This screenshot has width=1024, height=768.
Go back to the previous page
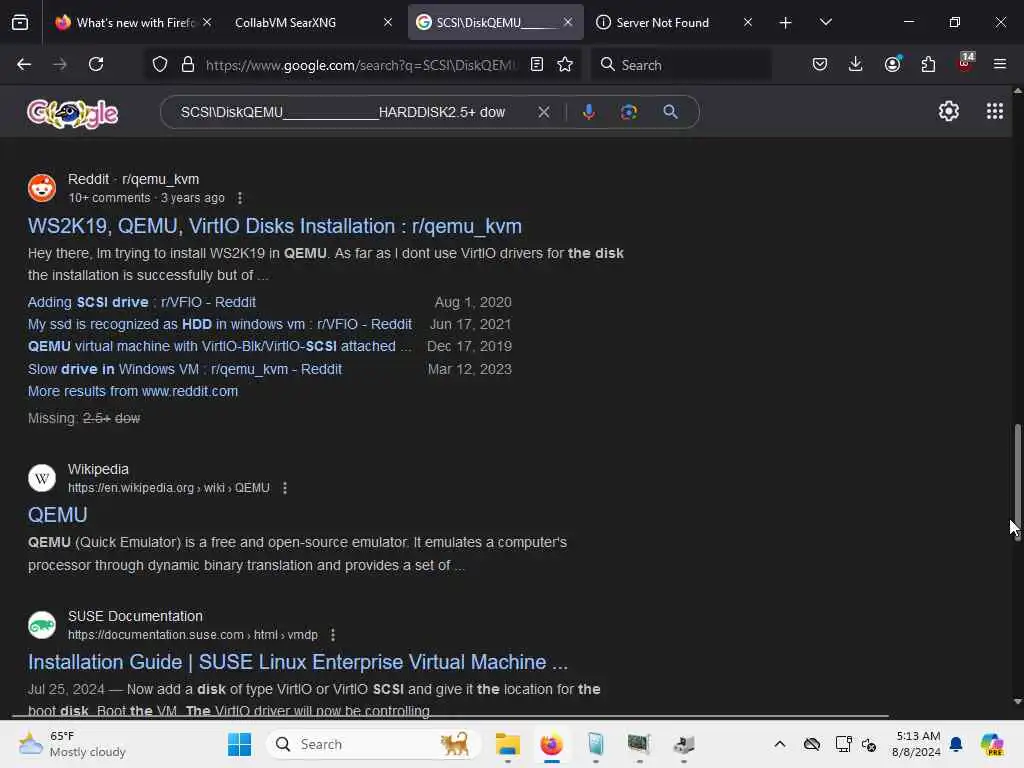[24, 64]
